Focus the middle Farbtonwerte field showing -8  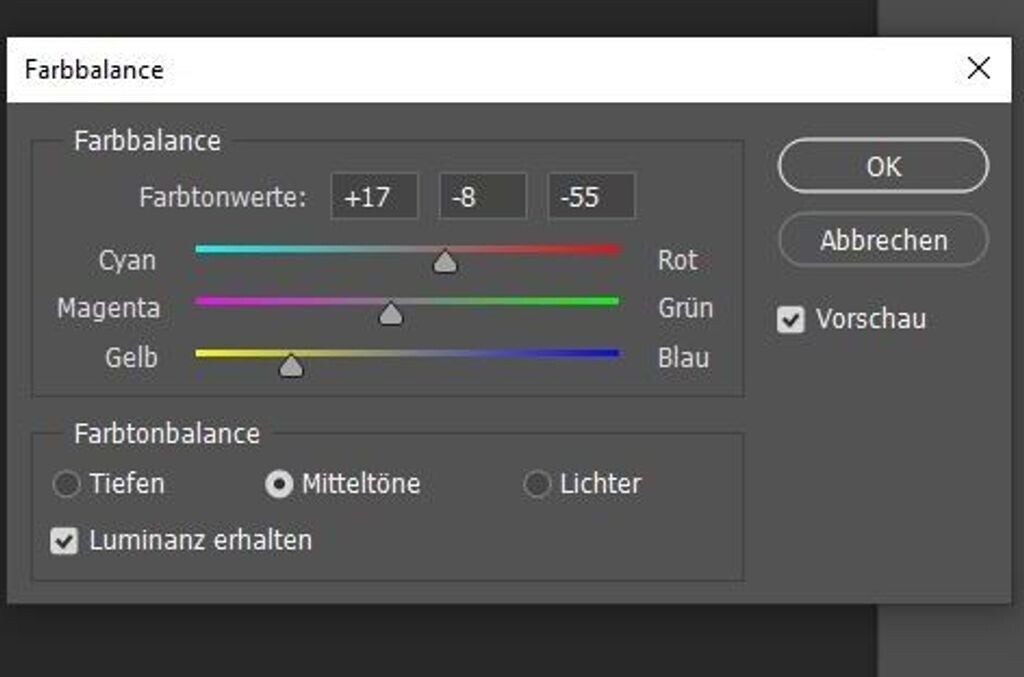pos(482,196)
